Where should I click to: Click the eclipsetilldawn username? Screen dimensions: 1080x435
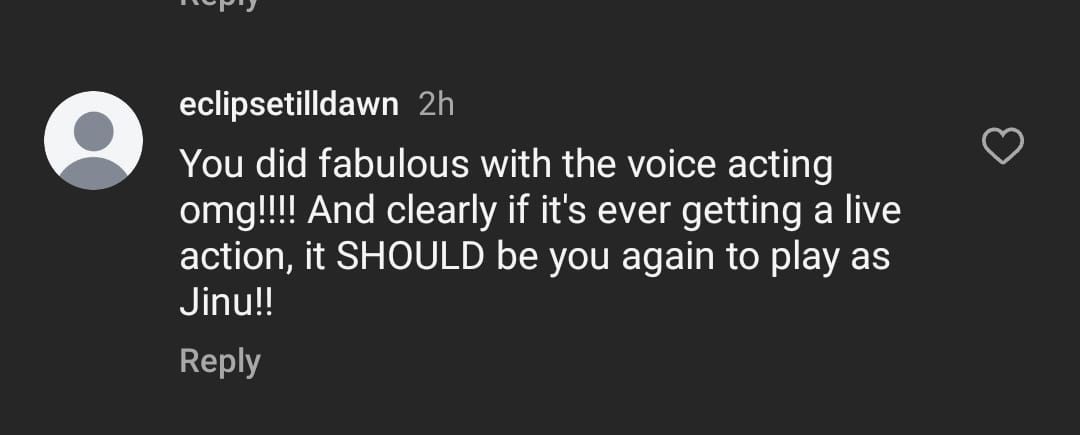(289, 104)
